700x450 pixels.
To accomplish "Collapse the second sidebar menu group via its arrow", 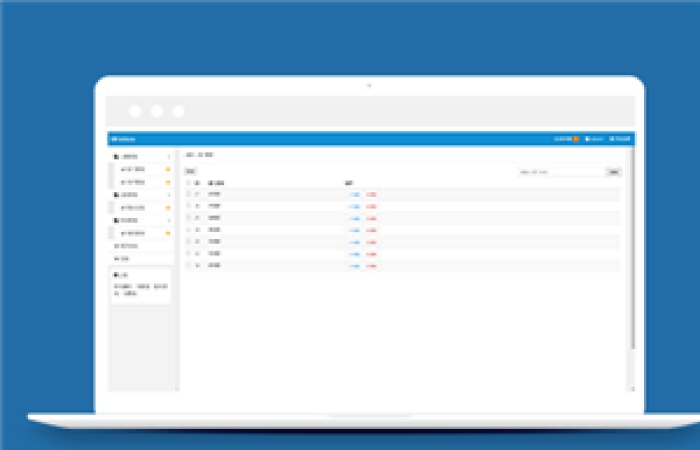I will (169, 195).
